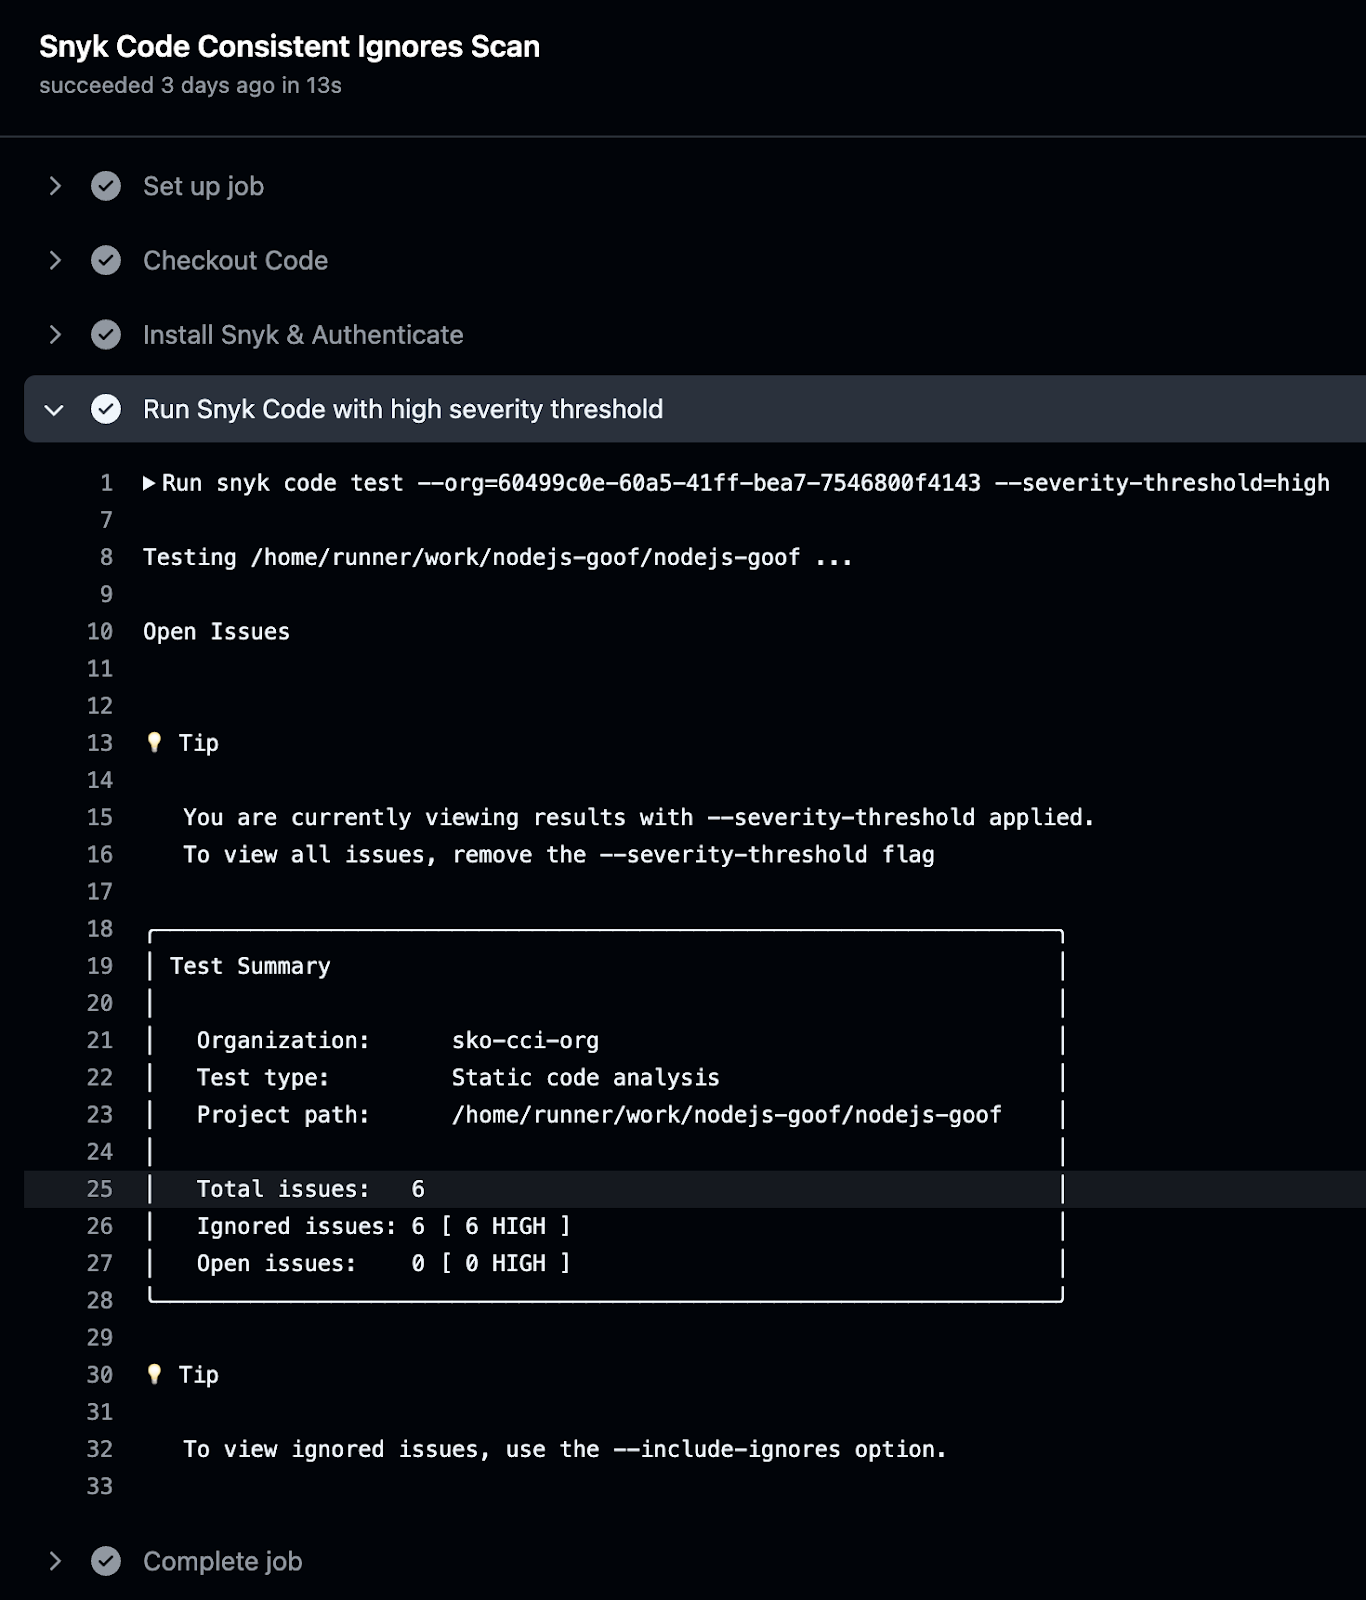
Task: Expand the Install Snyk & Authenticate chevron
Action: [55, 335]
